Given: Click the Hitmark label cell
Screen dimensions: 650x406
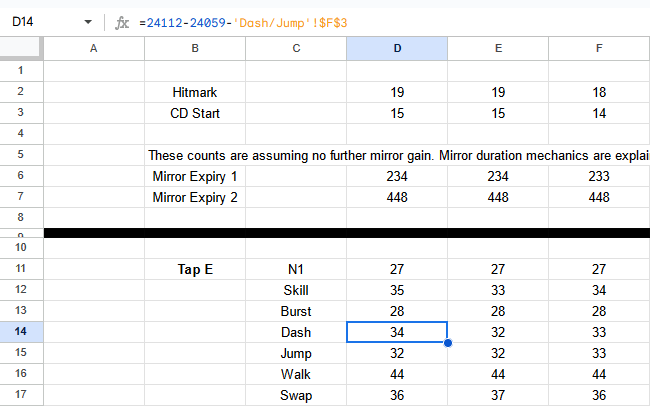Looking at the screenshot, I should pos(195,92).
